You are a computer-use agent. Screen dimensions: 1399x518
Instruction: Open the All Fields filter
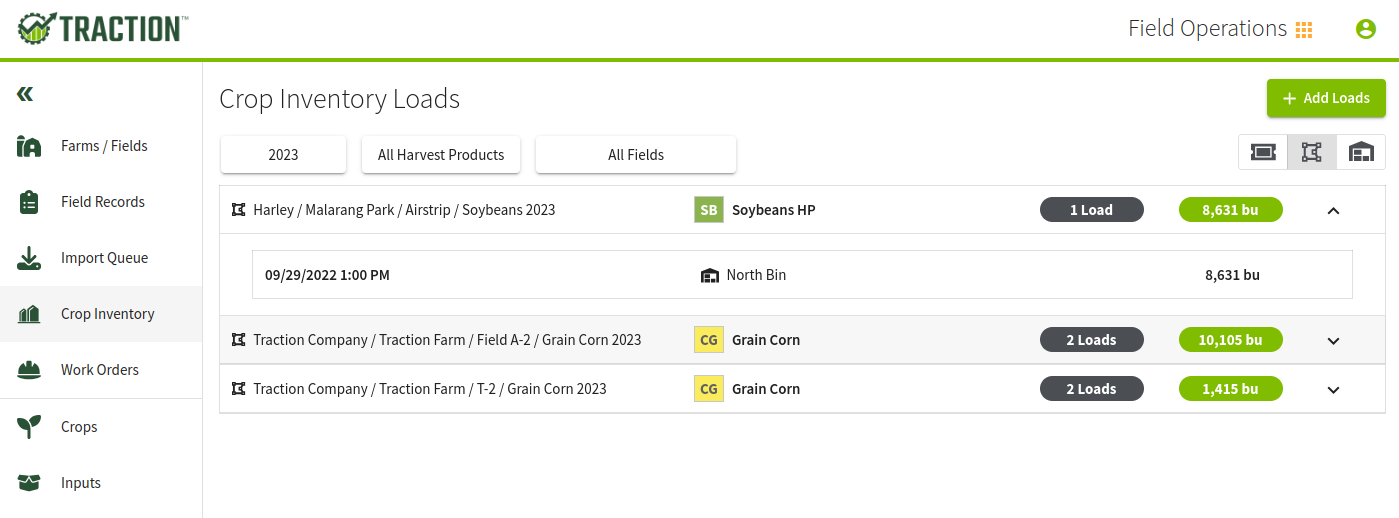click(636, 155)
